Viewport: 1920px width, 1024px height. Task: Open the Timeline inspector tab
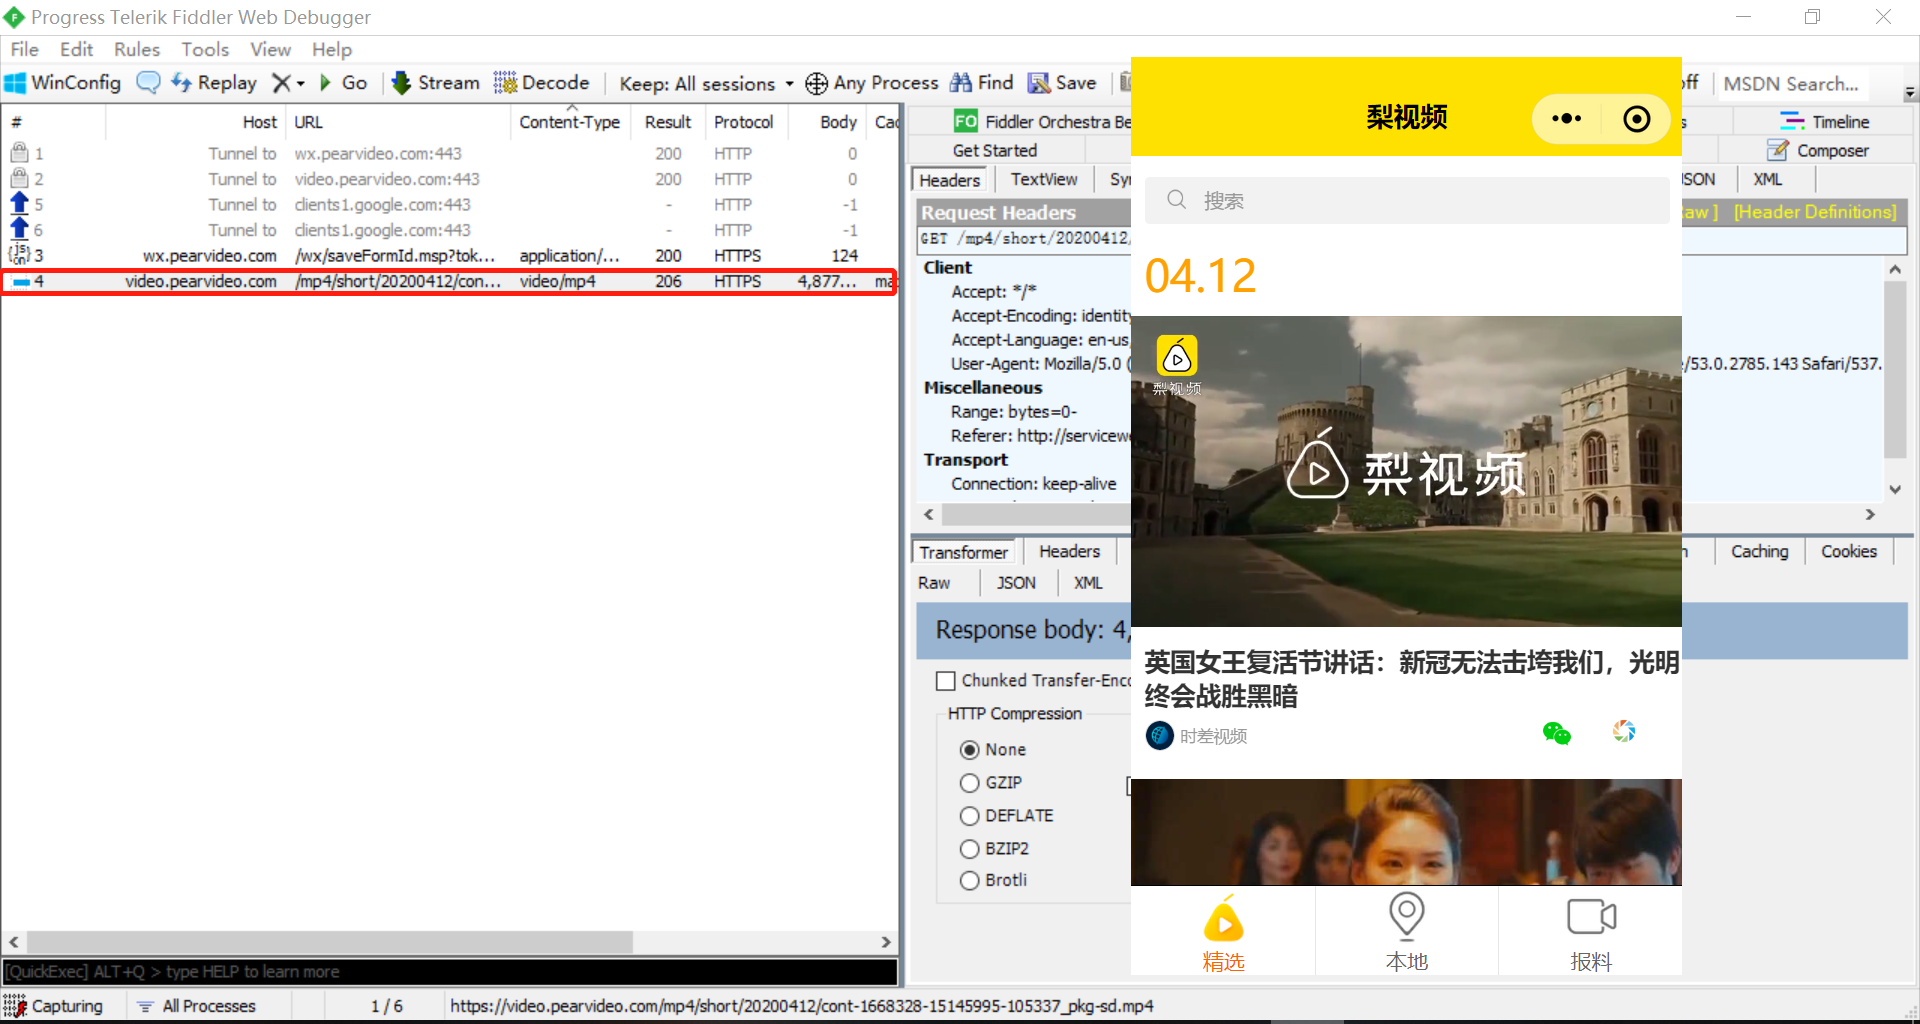point(1825,122)
